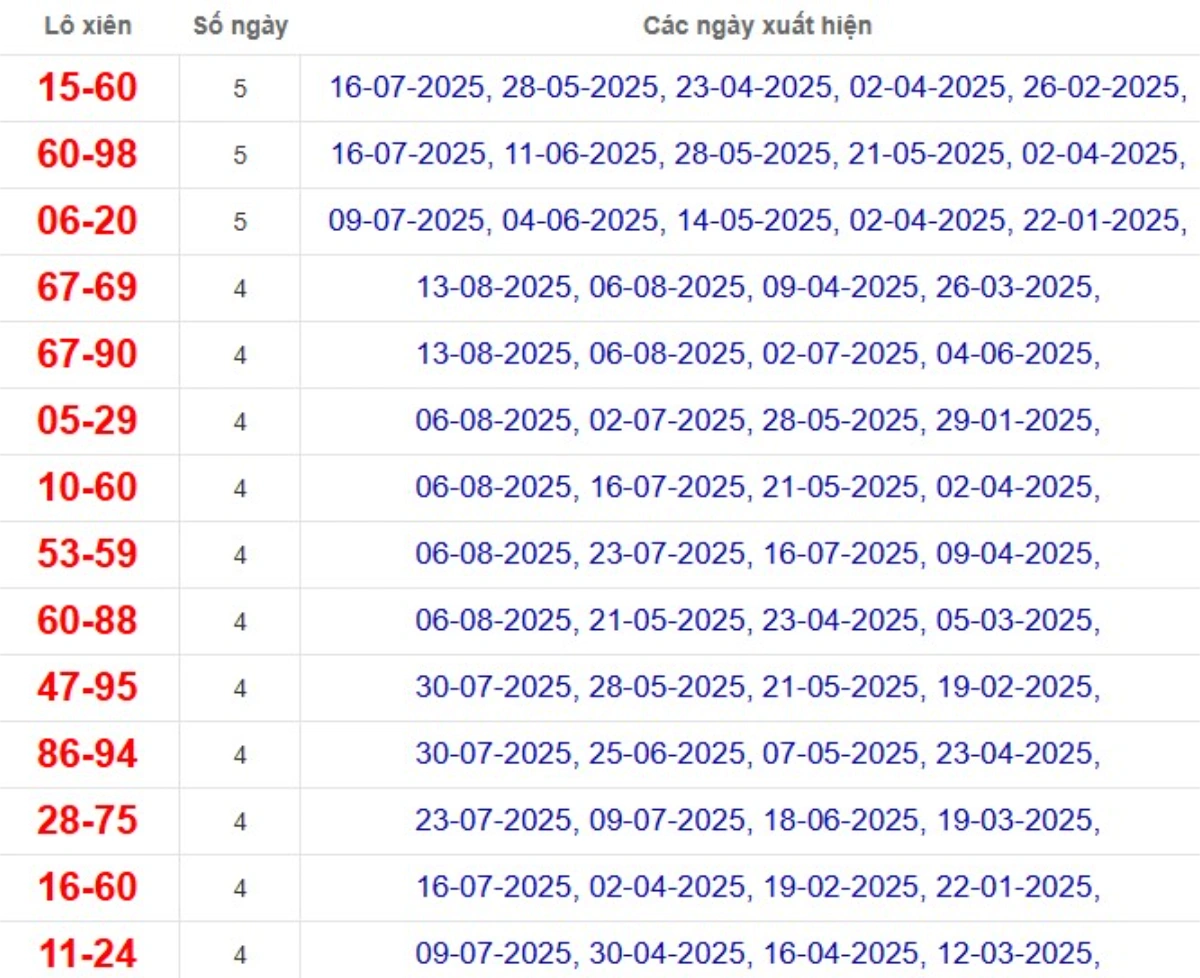Open the 86-94 pair entry
This screenshot has width=1200, height=978.
click(x=88, y=754)
